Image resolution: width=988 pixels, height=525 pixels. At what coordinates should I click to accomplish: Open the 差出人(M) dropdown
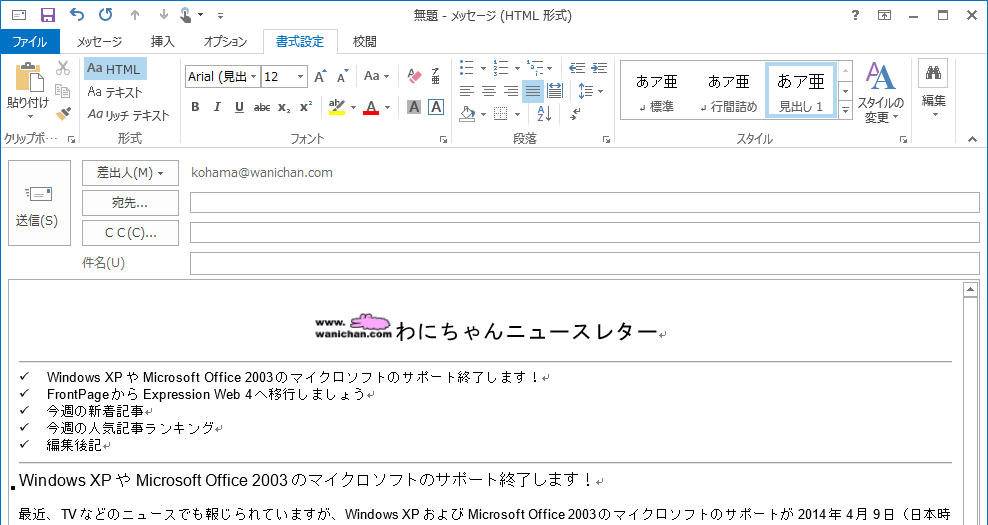130,173
